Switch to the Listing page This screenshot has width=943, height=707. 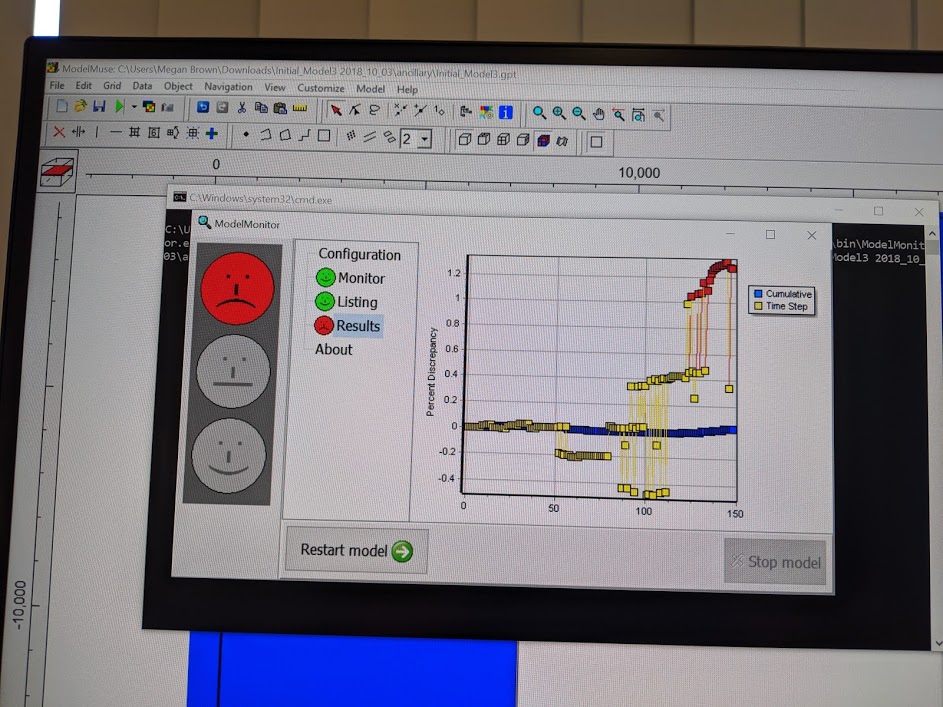tap(356, 301)
